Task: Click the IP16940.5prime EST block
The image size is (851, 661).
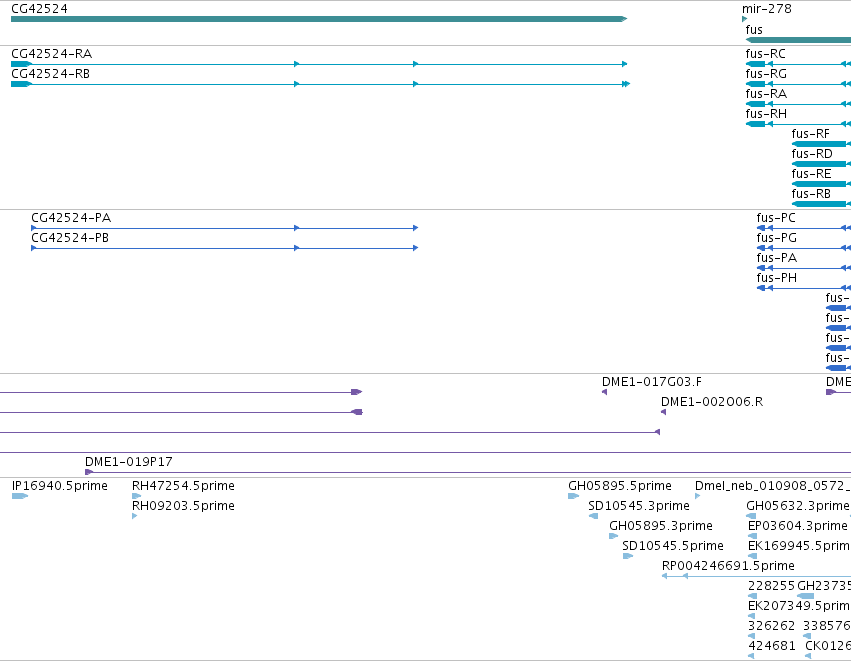Action: point(20,496)
